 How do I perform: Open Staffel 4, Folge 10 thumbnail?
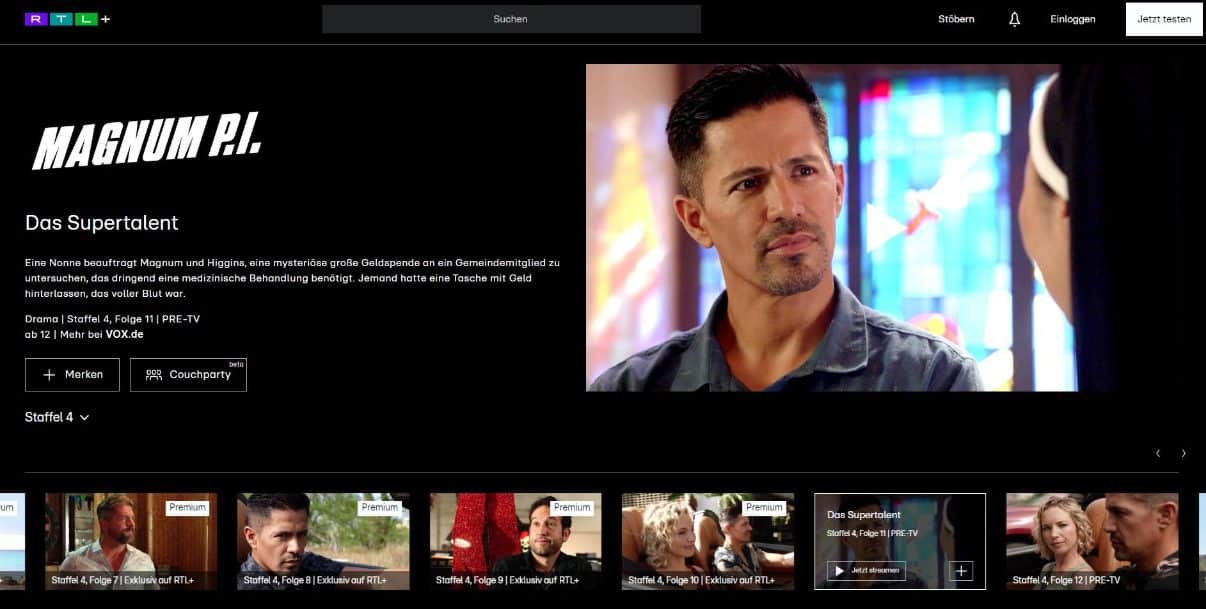point(708,541)
